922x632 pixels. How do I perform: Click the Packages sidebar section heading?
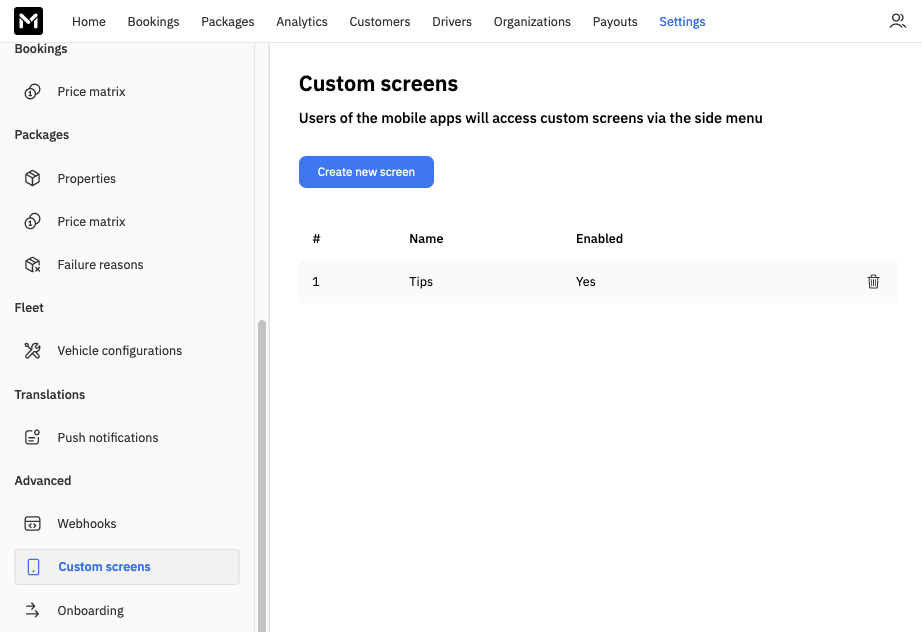click(42, 135)
